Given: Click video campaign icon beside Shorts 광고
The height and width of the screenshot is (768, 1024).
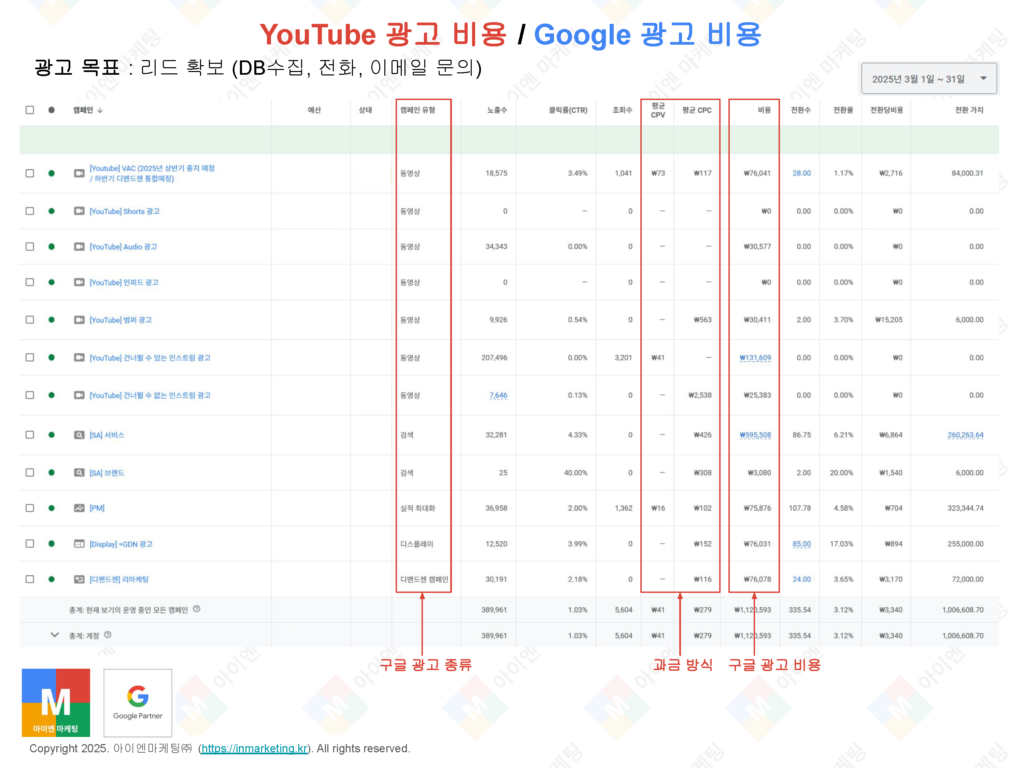Looking at the screenshot, I should (79, 211).
